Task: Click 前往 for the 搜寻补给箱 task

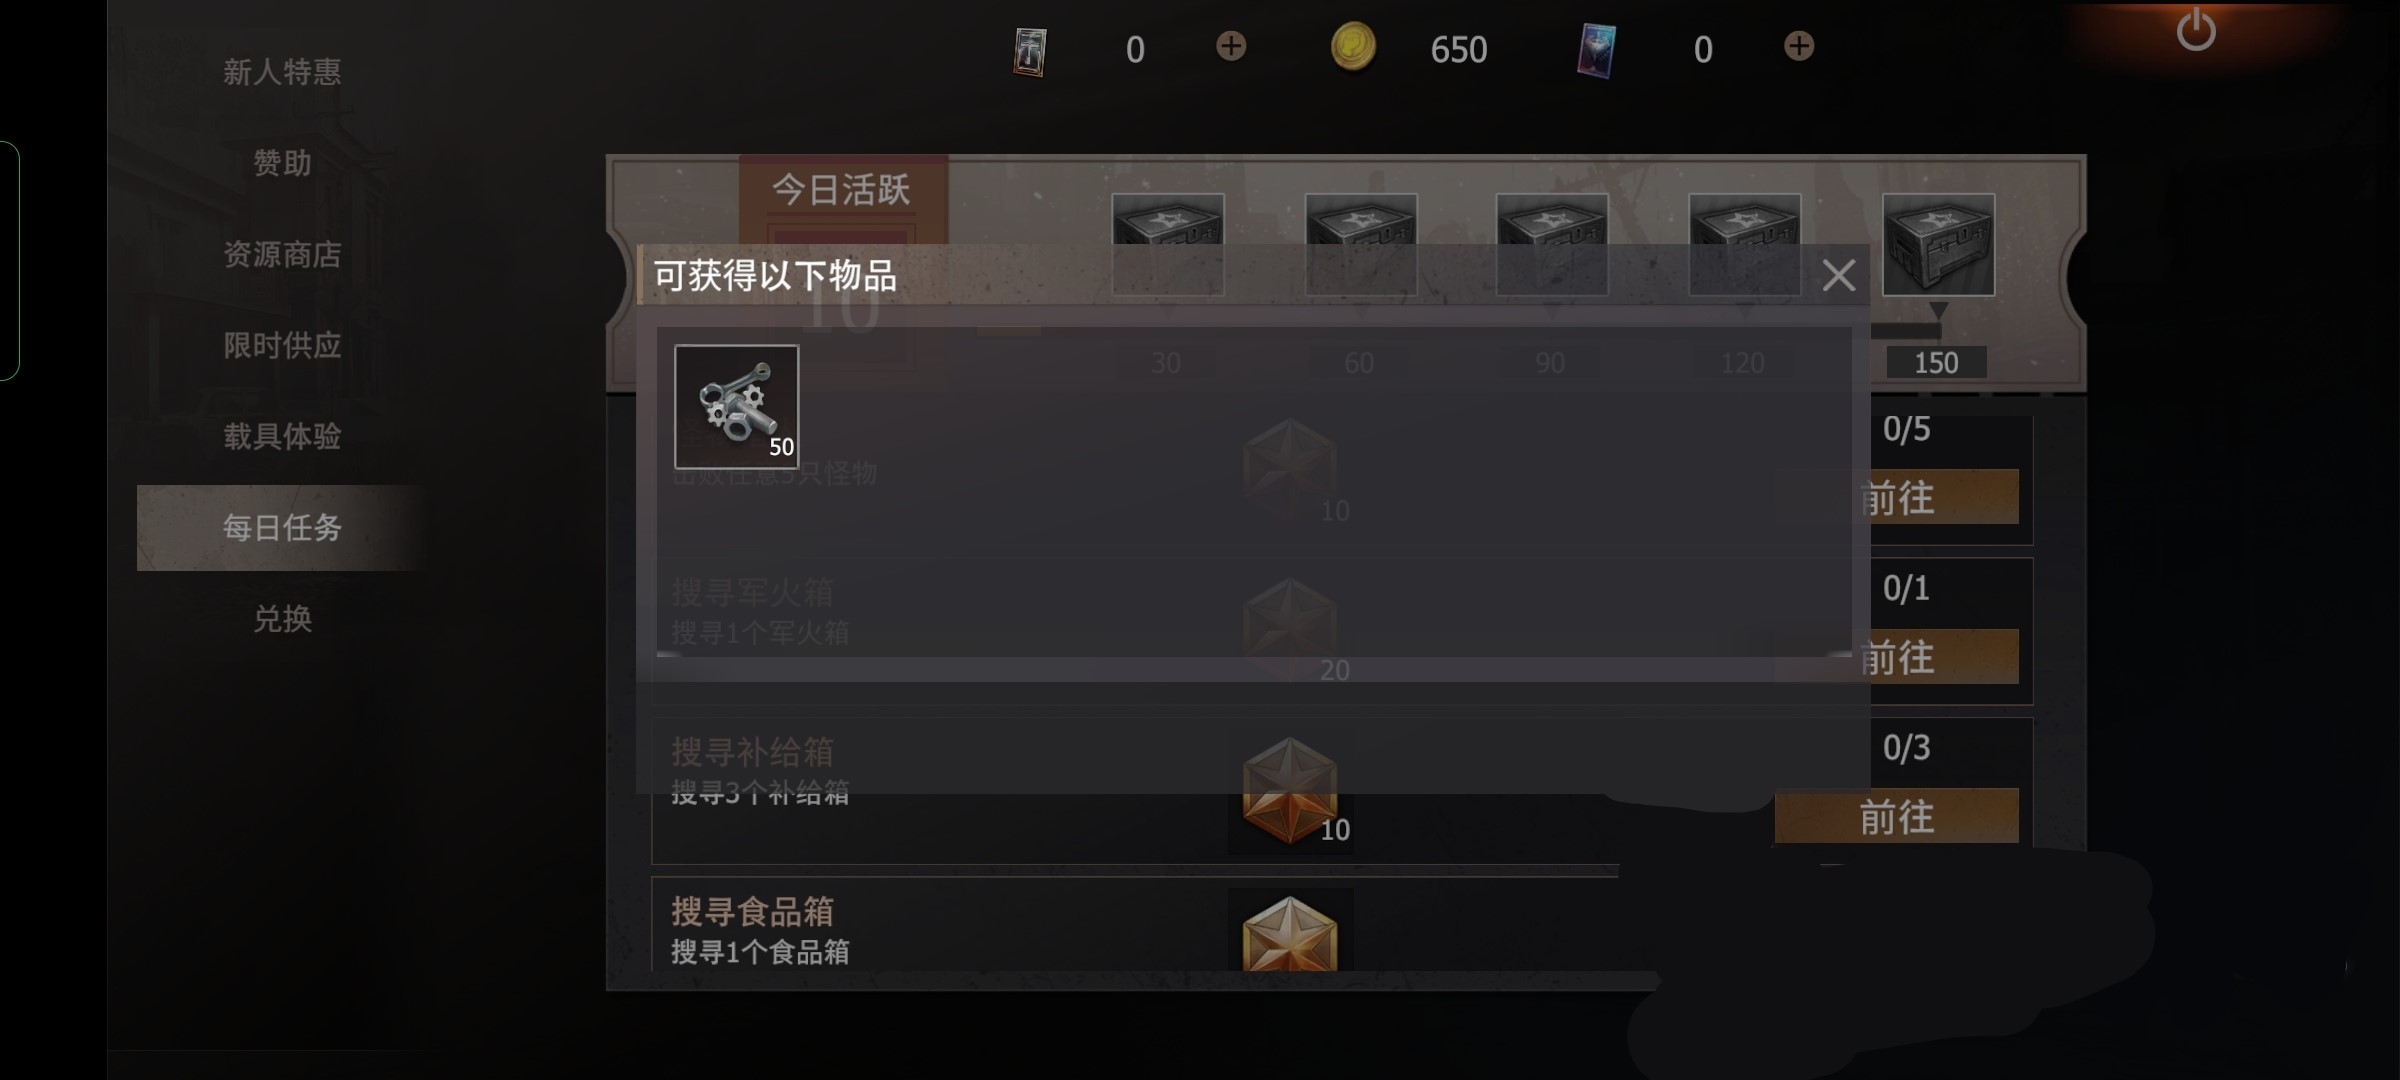Action: pos(1896,816)
